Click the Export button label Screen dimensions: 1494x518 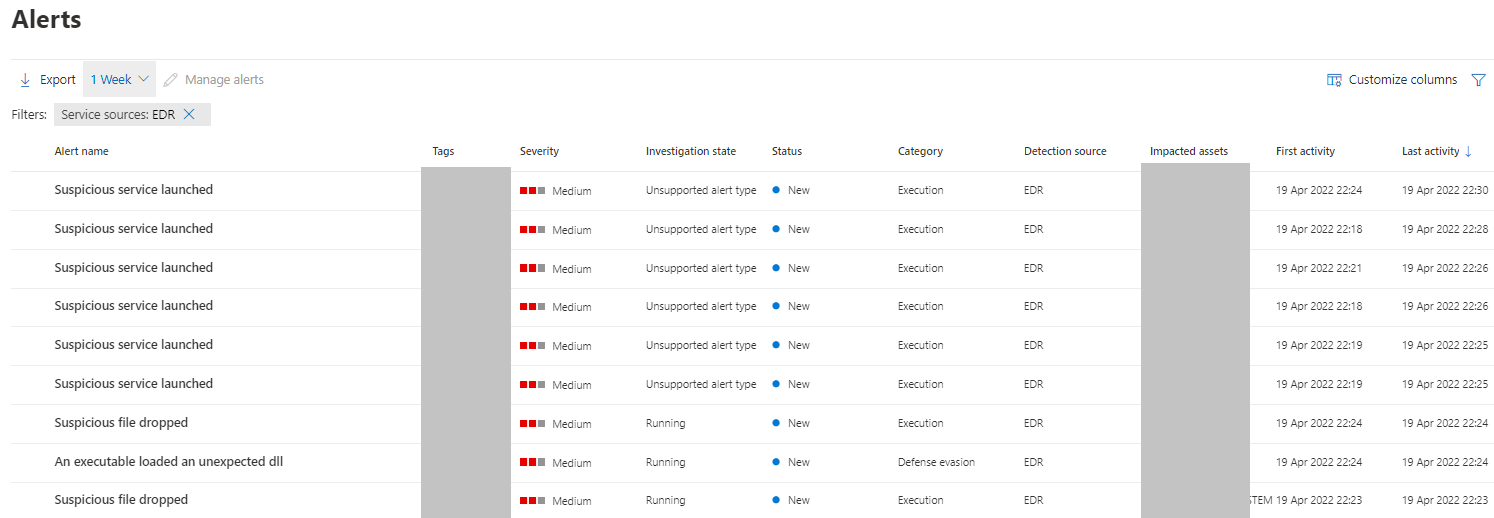click(58, 80)
